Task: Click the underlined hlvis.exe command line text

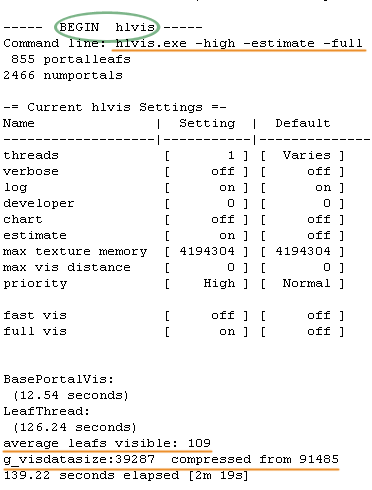Action: (239, 43)
